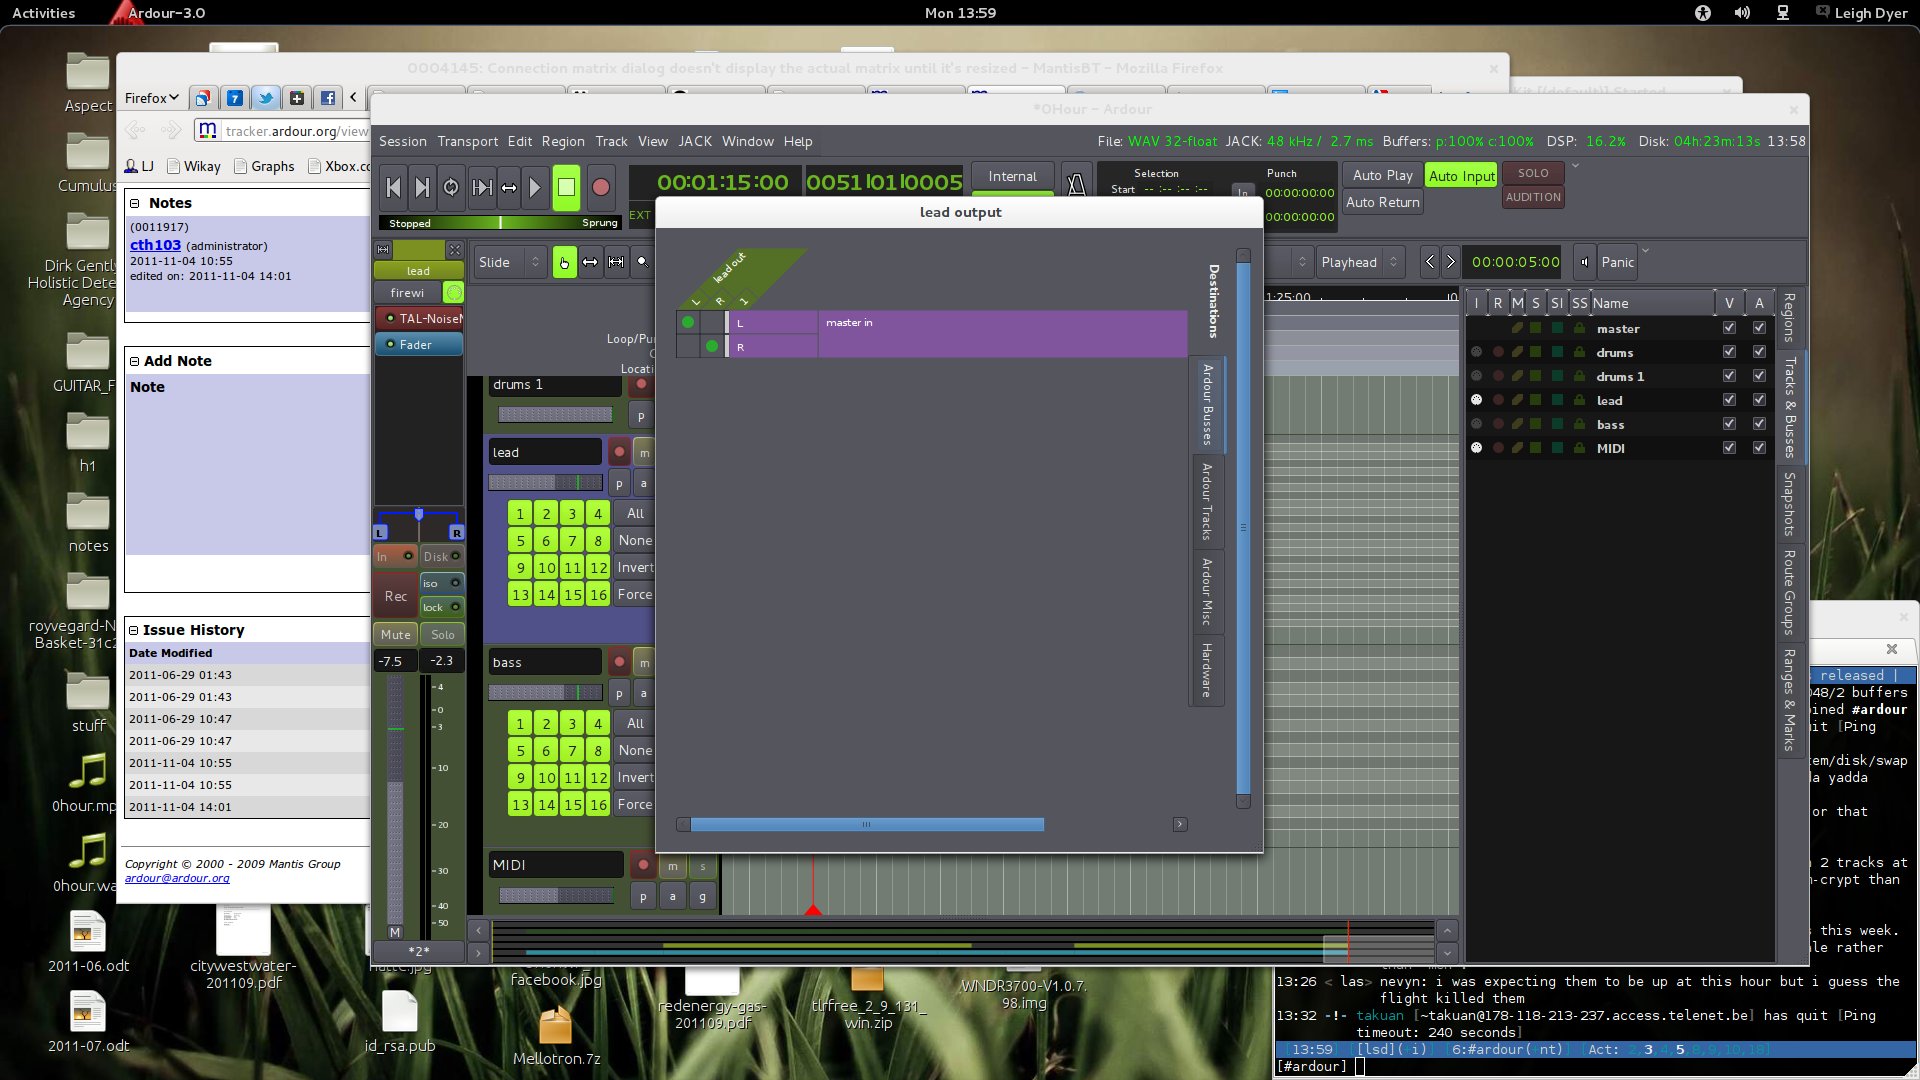Click the volume icon in the system tray
The image size is (1920, 1080).
[1742, 13]
